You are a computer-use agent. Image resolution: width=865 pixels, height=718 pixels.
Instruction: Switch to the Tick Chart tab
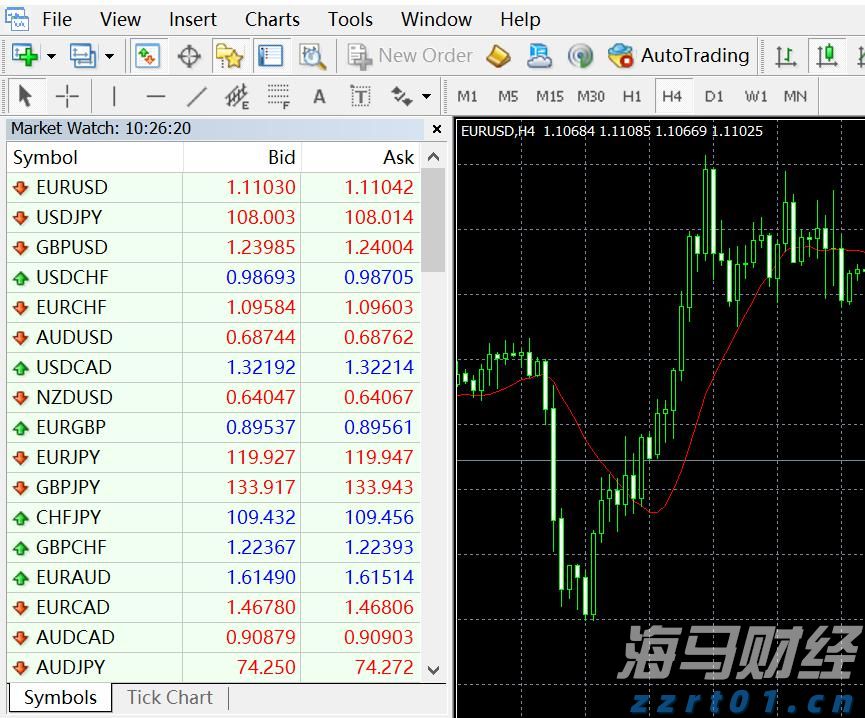coord(168,698)
